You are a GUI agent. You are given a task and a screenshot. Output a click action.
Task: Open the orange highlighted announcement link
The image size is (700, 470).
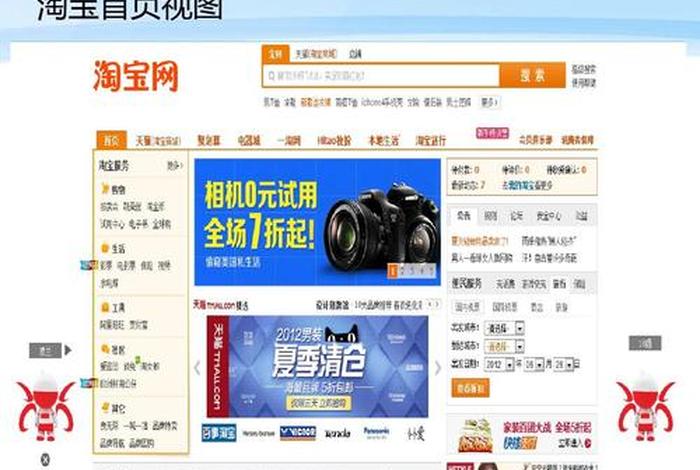tap(479, 241)
